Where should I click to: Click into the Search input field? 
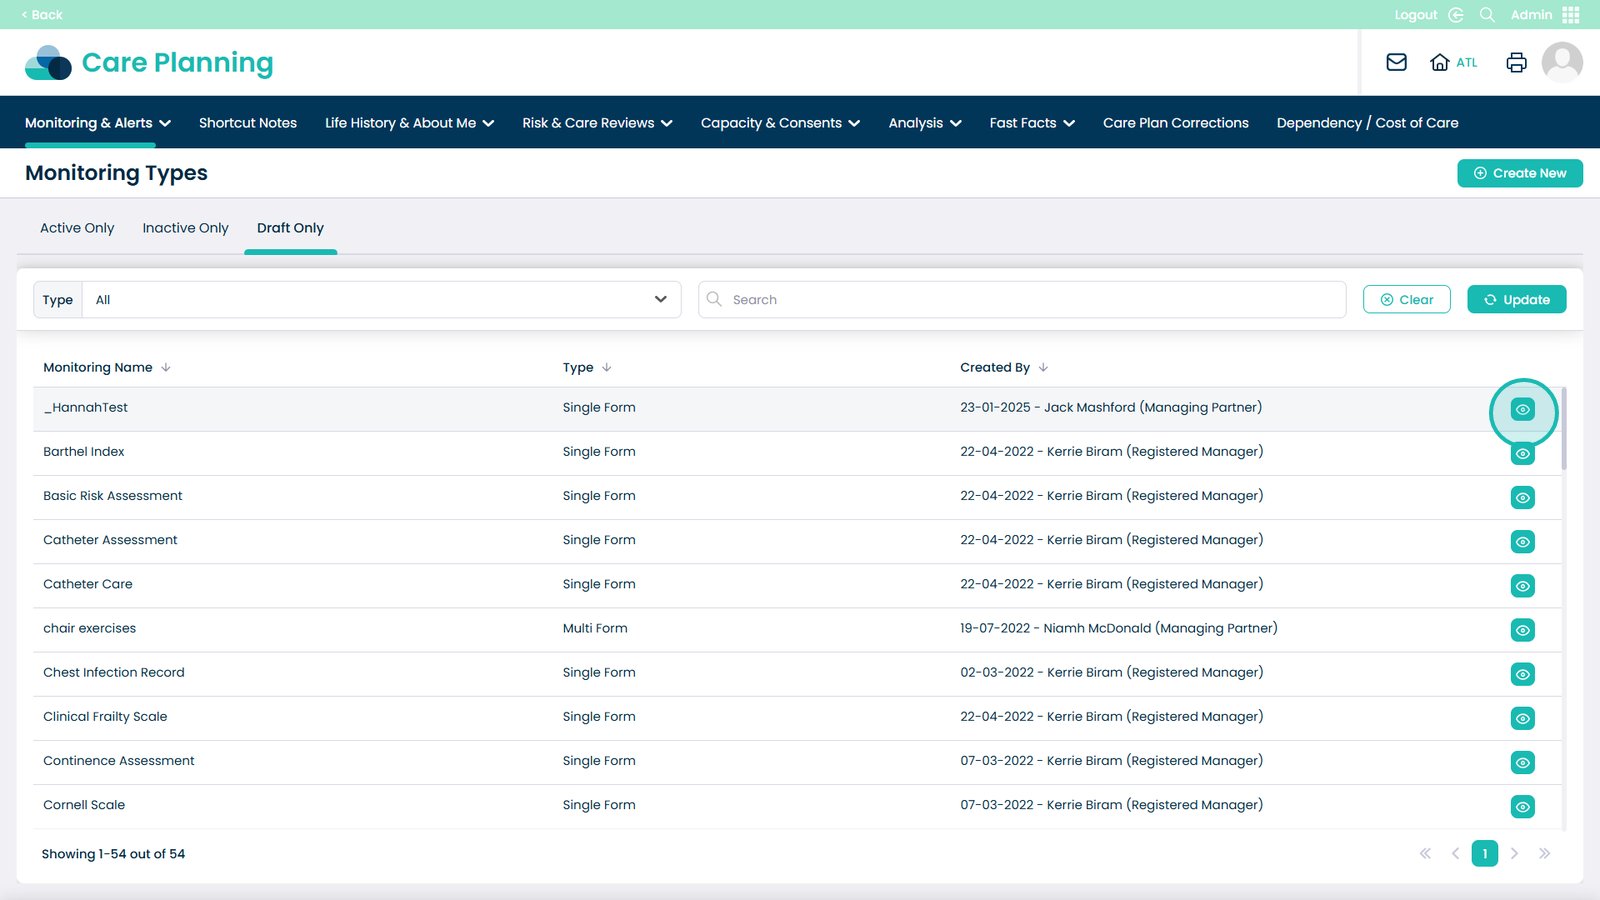(1030, 300)
